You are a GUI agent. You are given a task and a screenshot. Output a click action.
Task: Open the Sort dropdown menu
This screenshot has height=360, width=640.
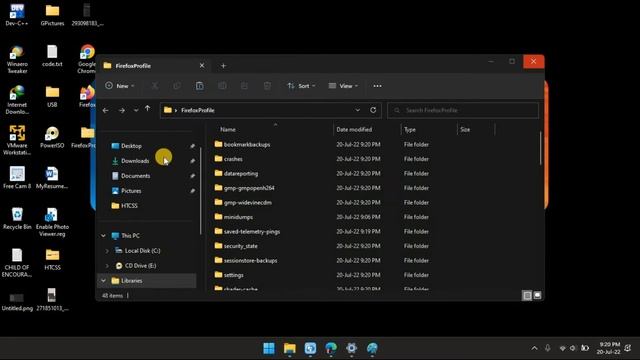[x=301, y=86]
